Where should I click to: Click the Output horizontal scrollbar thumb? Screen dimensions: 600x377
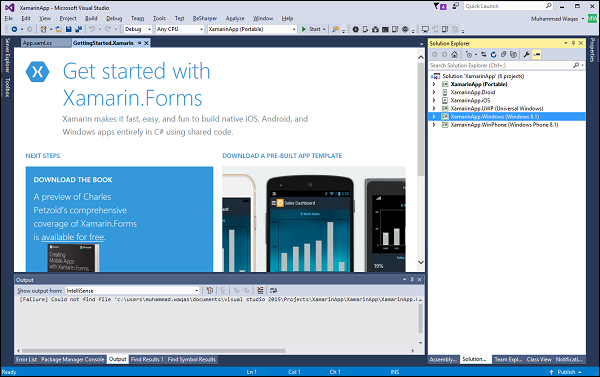coord(153,351)
